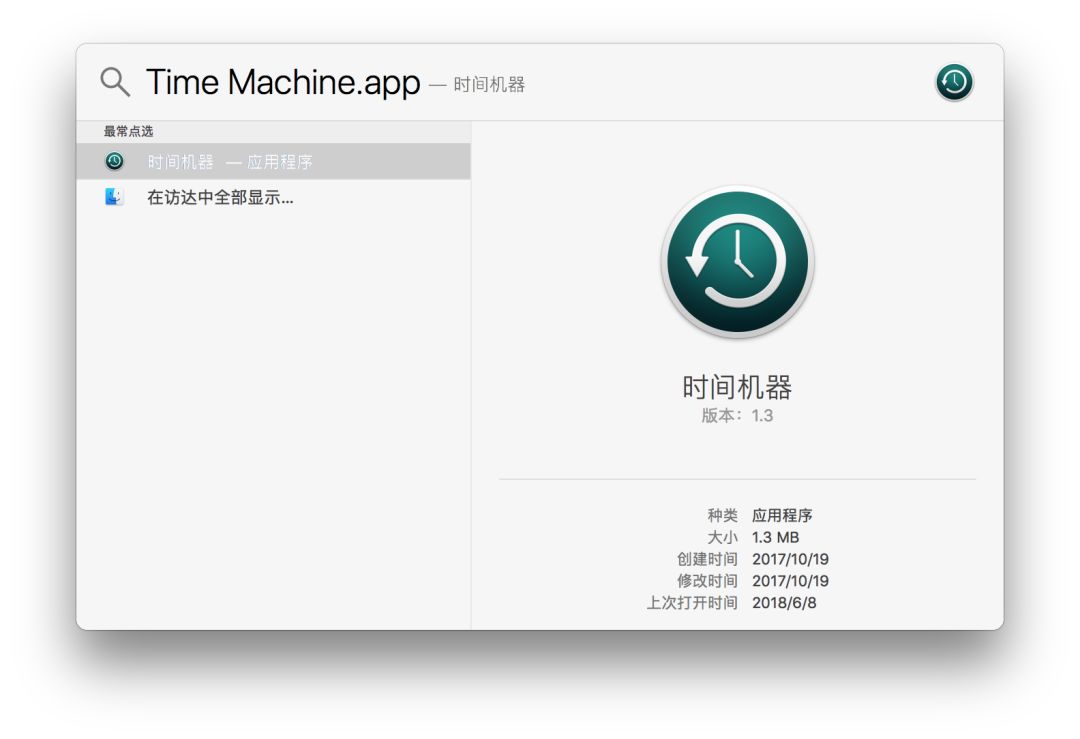The image size is (1080, 739).
Task: Click the small Time Machine icon in results
Action: [x=115, y=161]
